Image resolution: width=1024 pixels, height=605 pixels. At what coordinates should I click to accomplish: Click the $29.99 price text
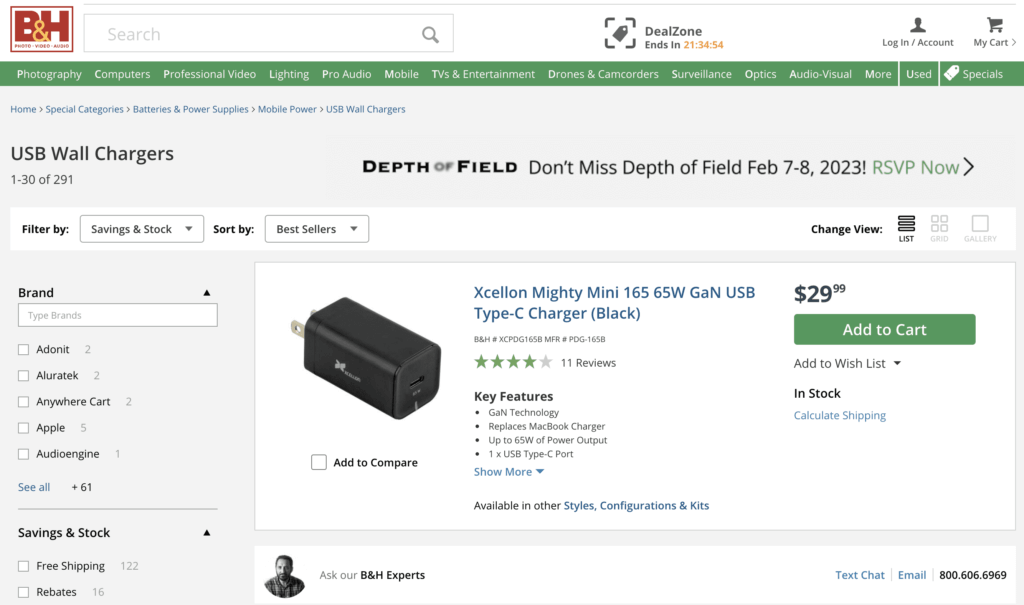coord(820,293)
